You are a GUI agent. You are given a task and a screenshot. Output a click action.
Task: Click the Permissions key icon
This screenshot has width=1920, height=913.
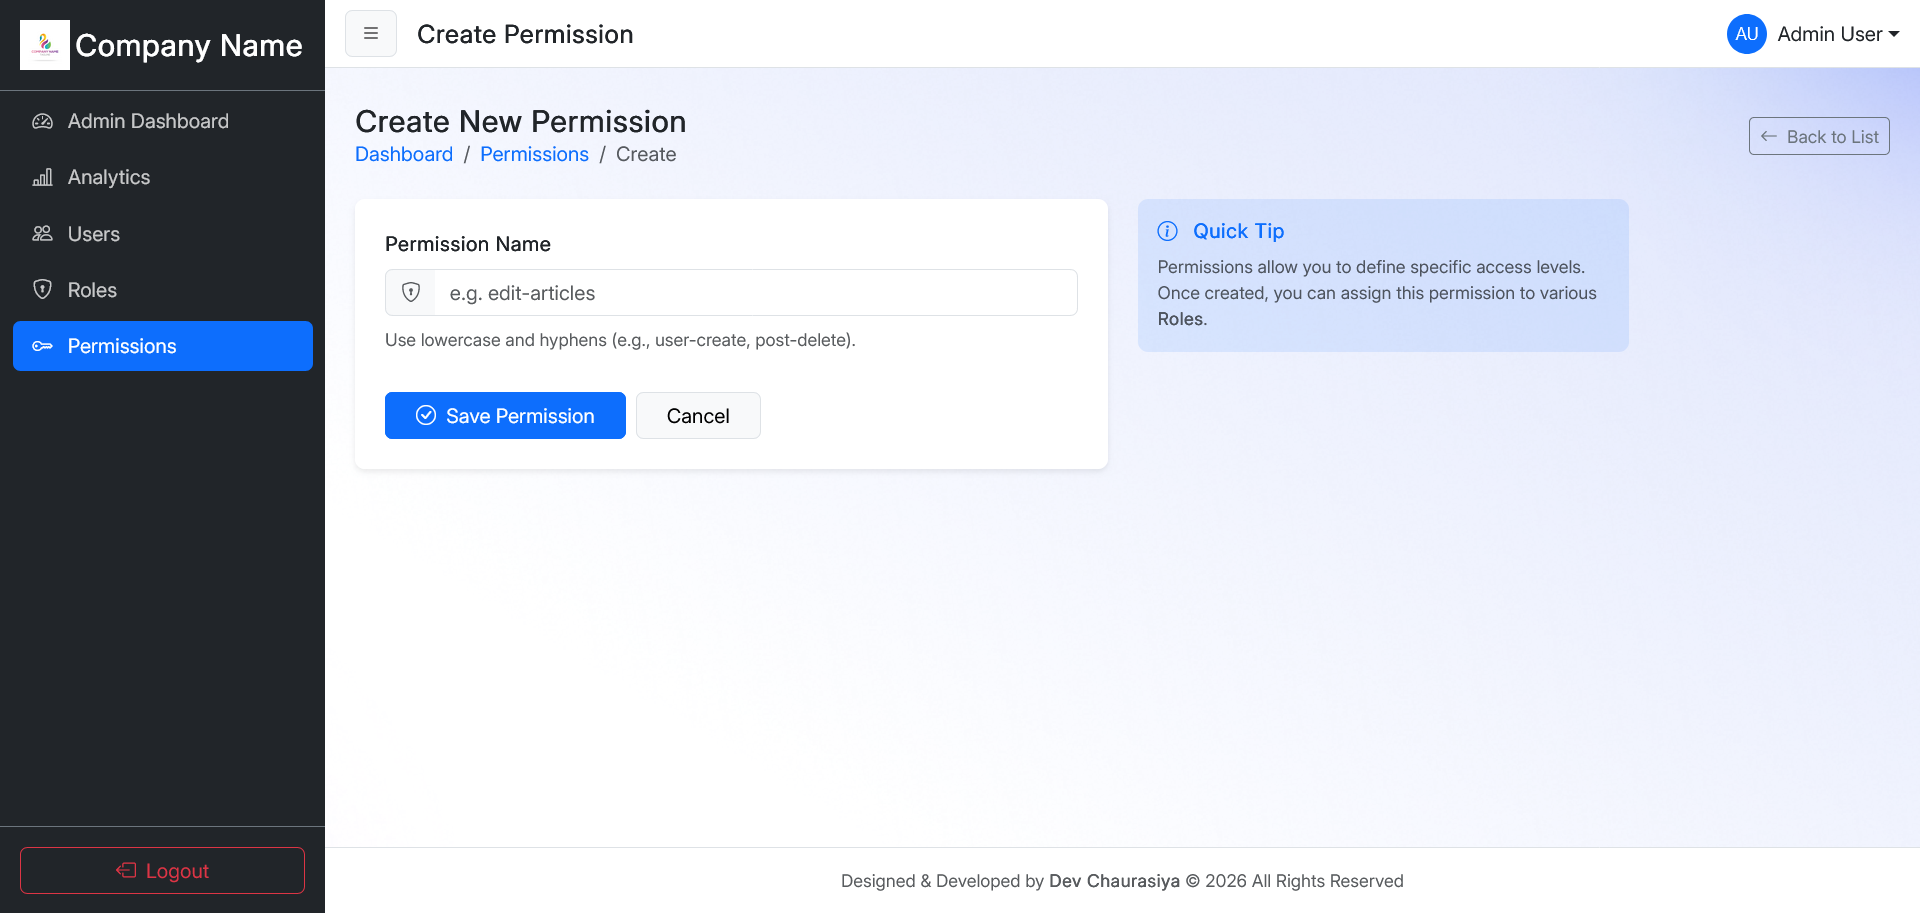(x=42, y=346)
